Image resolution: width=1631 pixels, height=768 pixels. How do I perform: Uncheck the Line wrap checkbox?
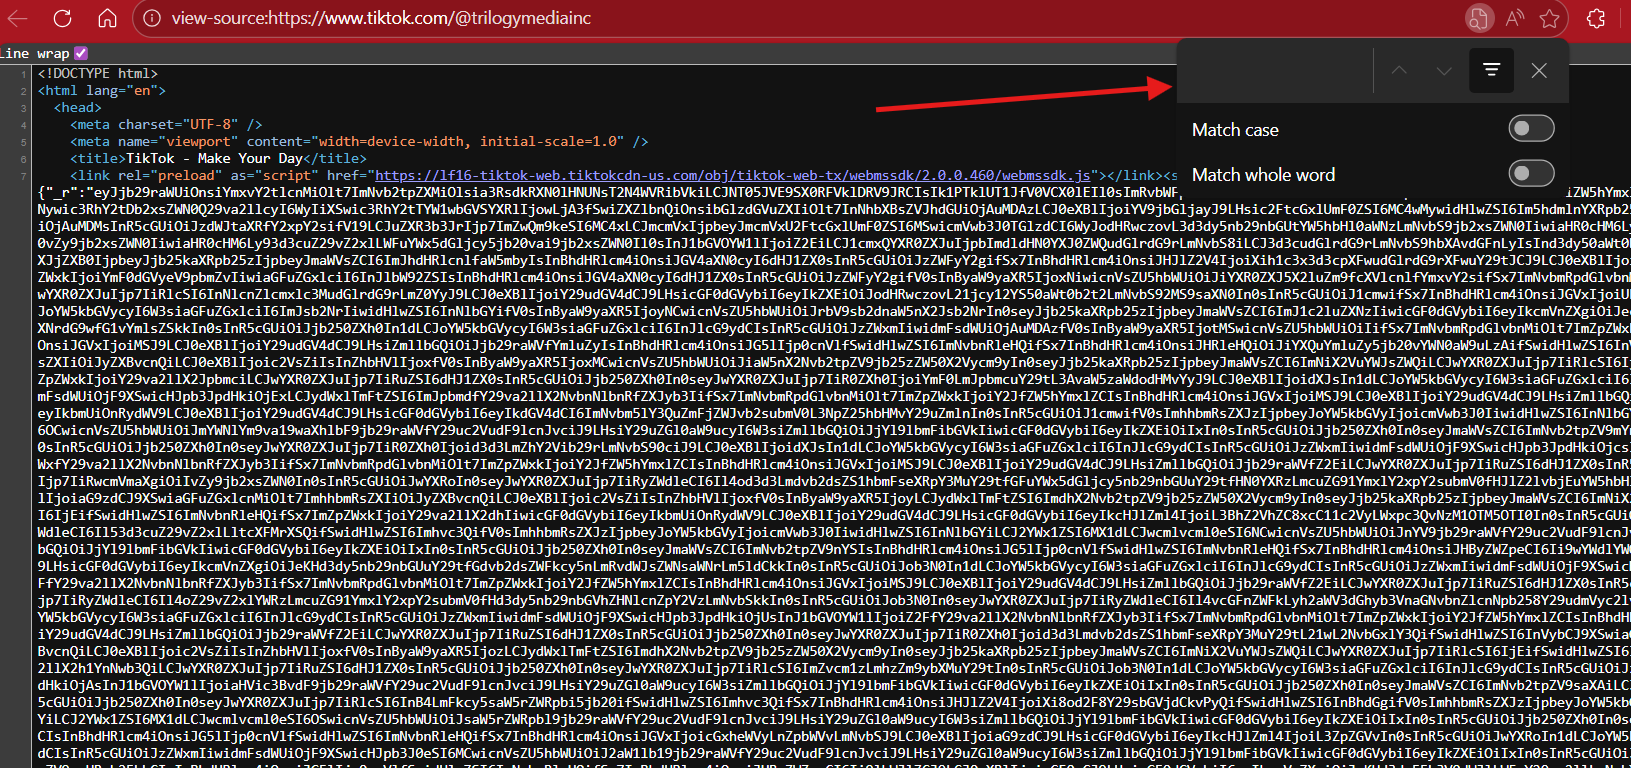(x=81, y=53)
